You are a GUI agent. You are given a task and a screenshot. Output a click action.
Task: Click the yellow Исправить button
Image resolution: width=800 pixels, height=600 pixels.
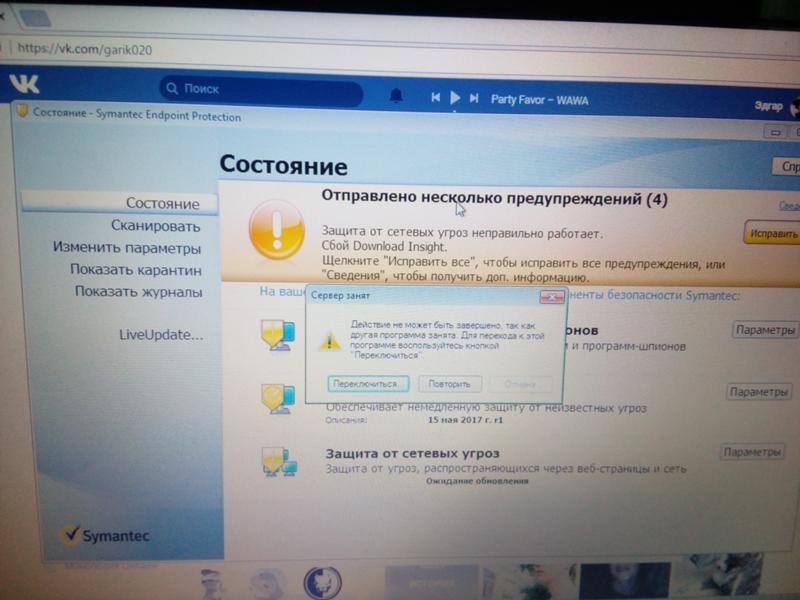pyautogui.click(x=772, y=234)
